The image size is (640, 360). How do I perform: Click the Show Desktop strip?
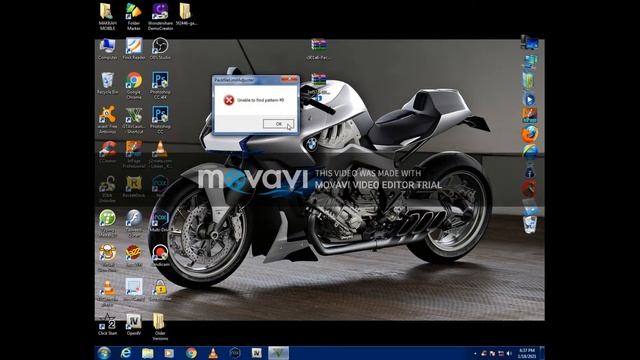point(542,353)
